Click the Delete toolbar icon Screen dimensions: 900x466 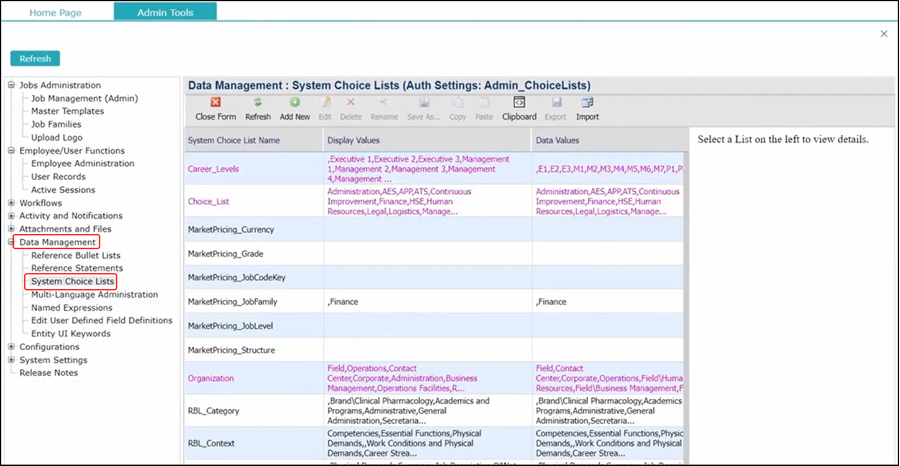351,103
